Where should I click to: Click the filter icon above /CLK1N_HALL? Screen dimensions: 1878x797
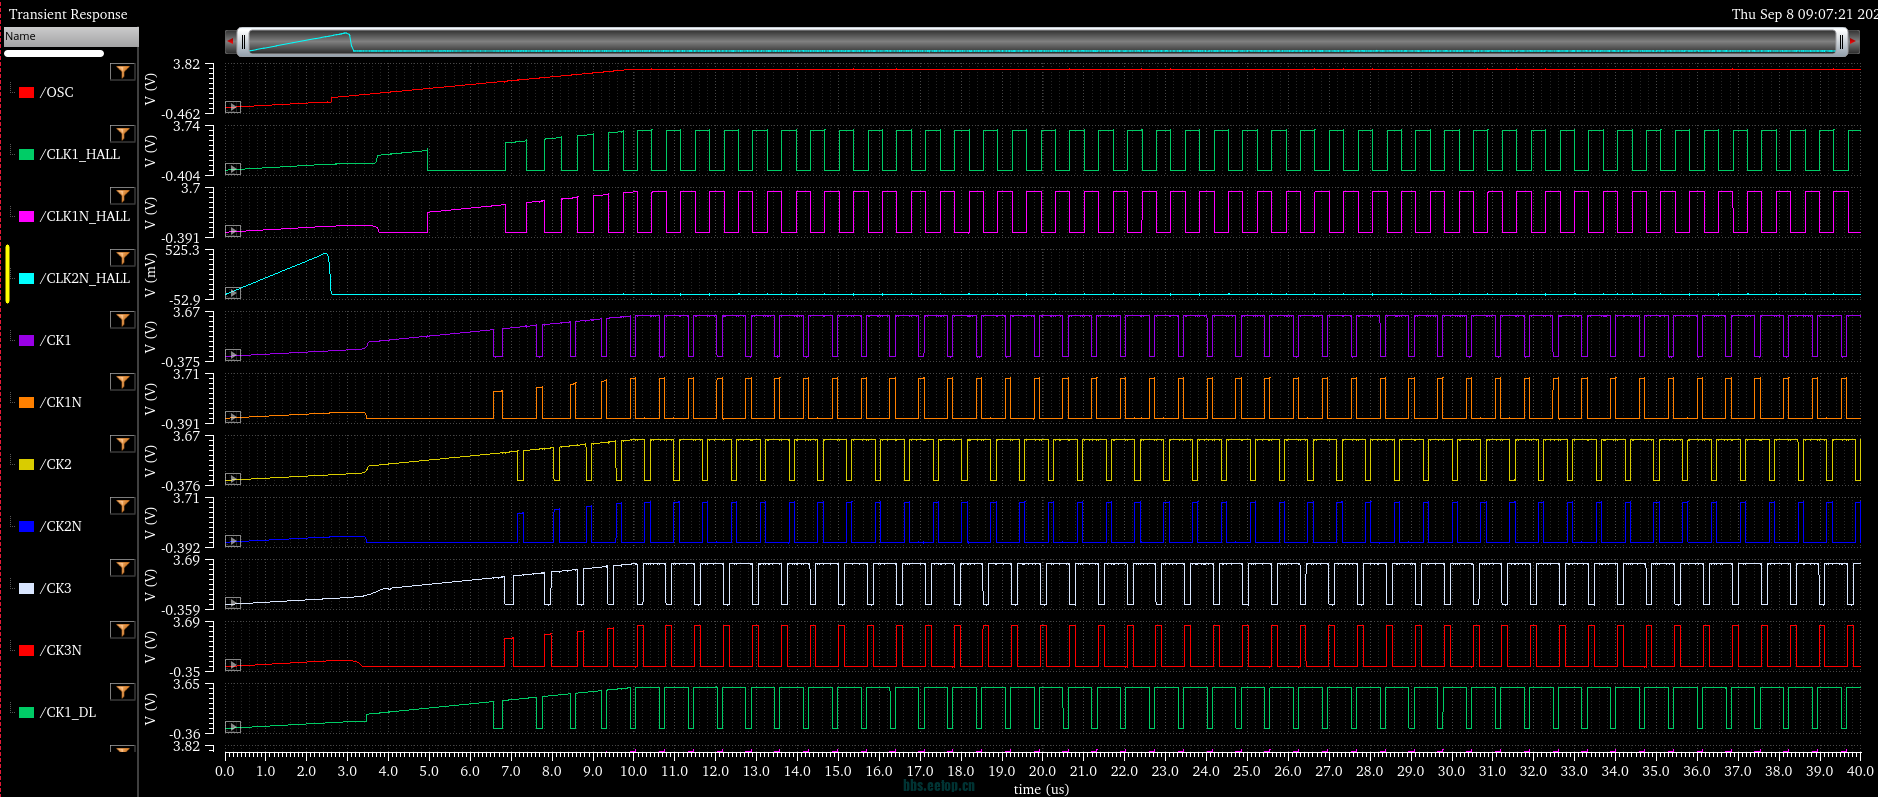tap(122, 196)
